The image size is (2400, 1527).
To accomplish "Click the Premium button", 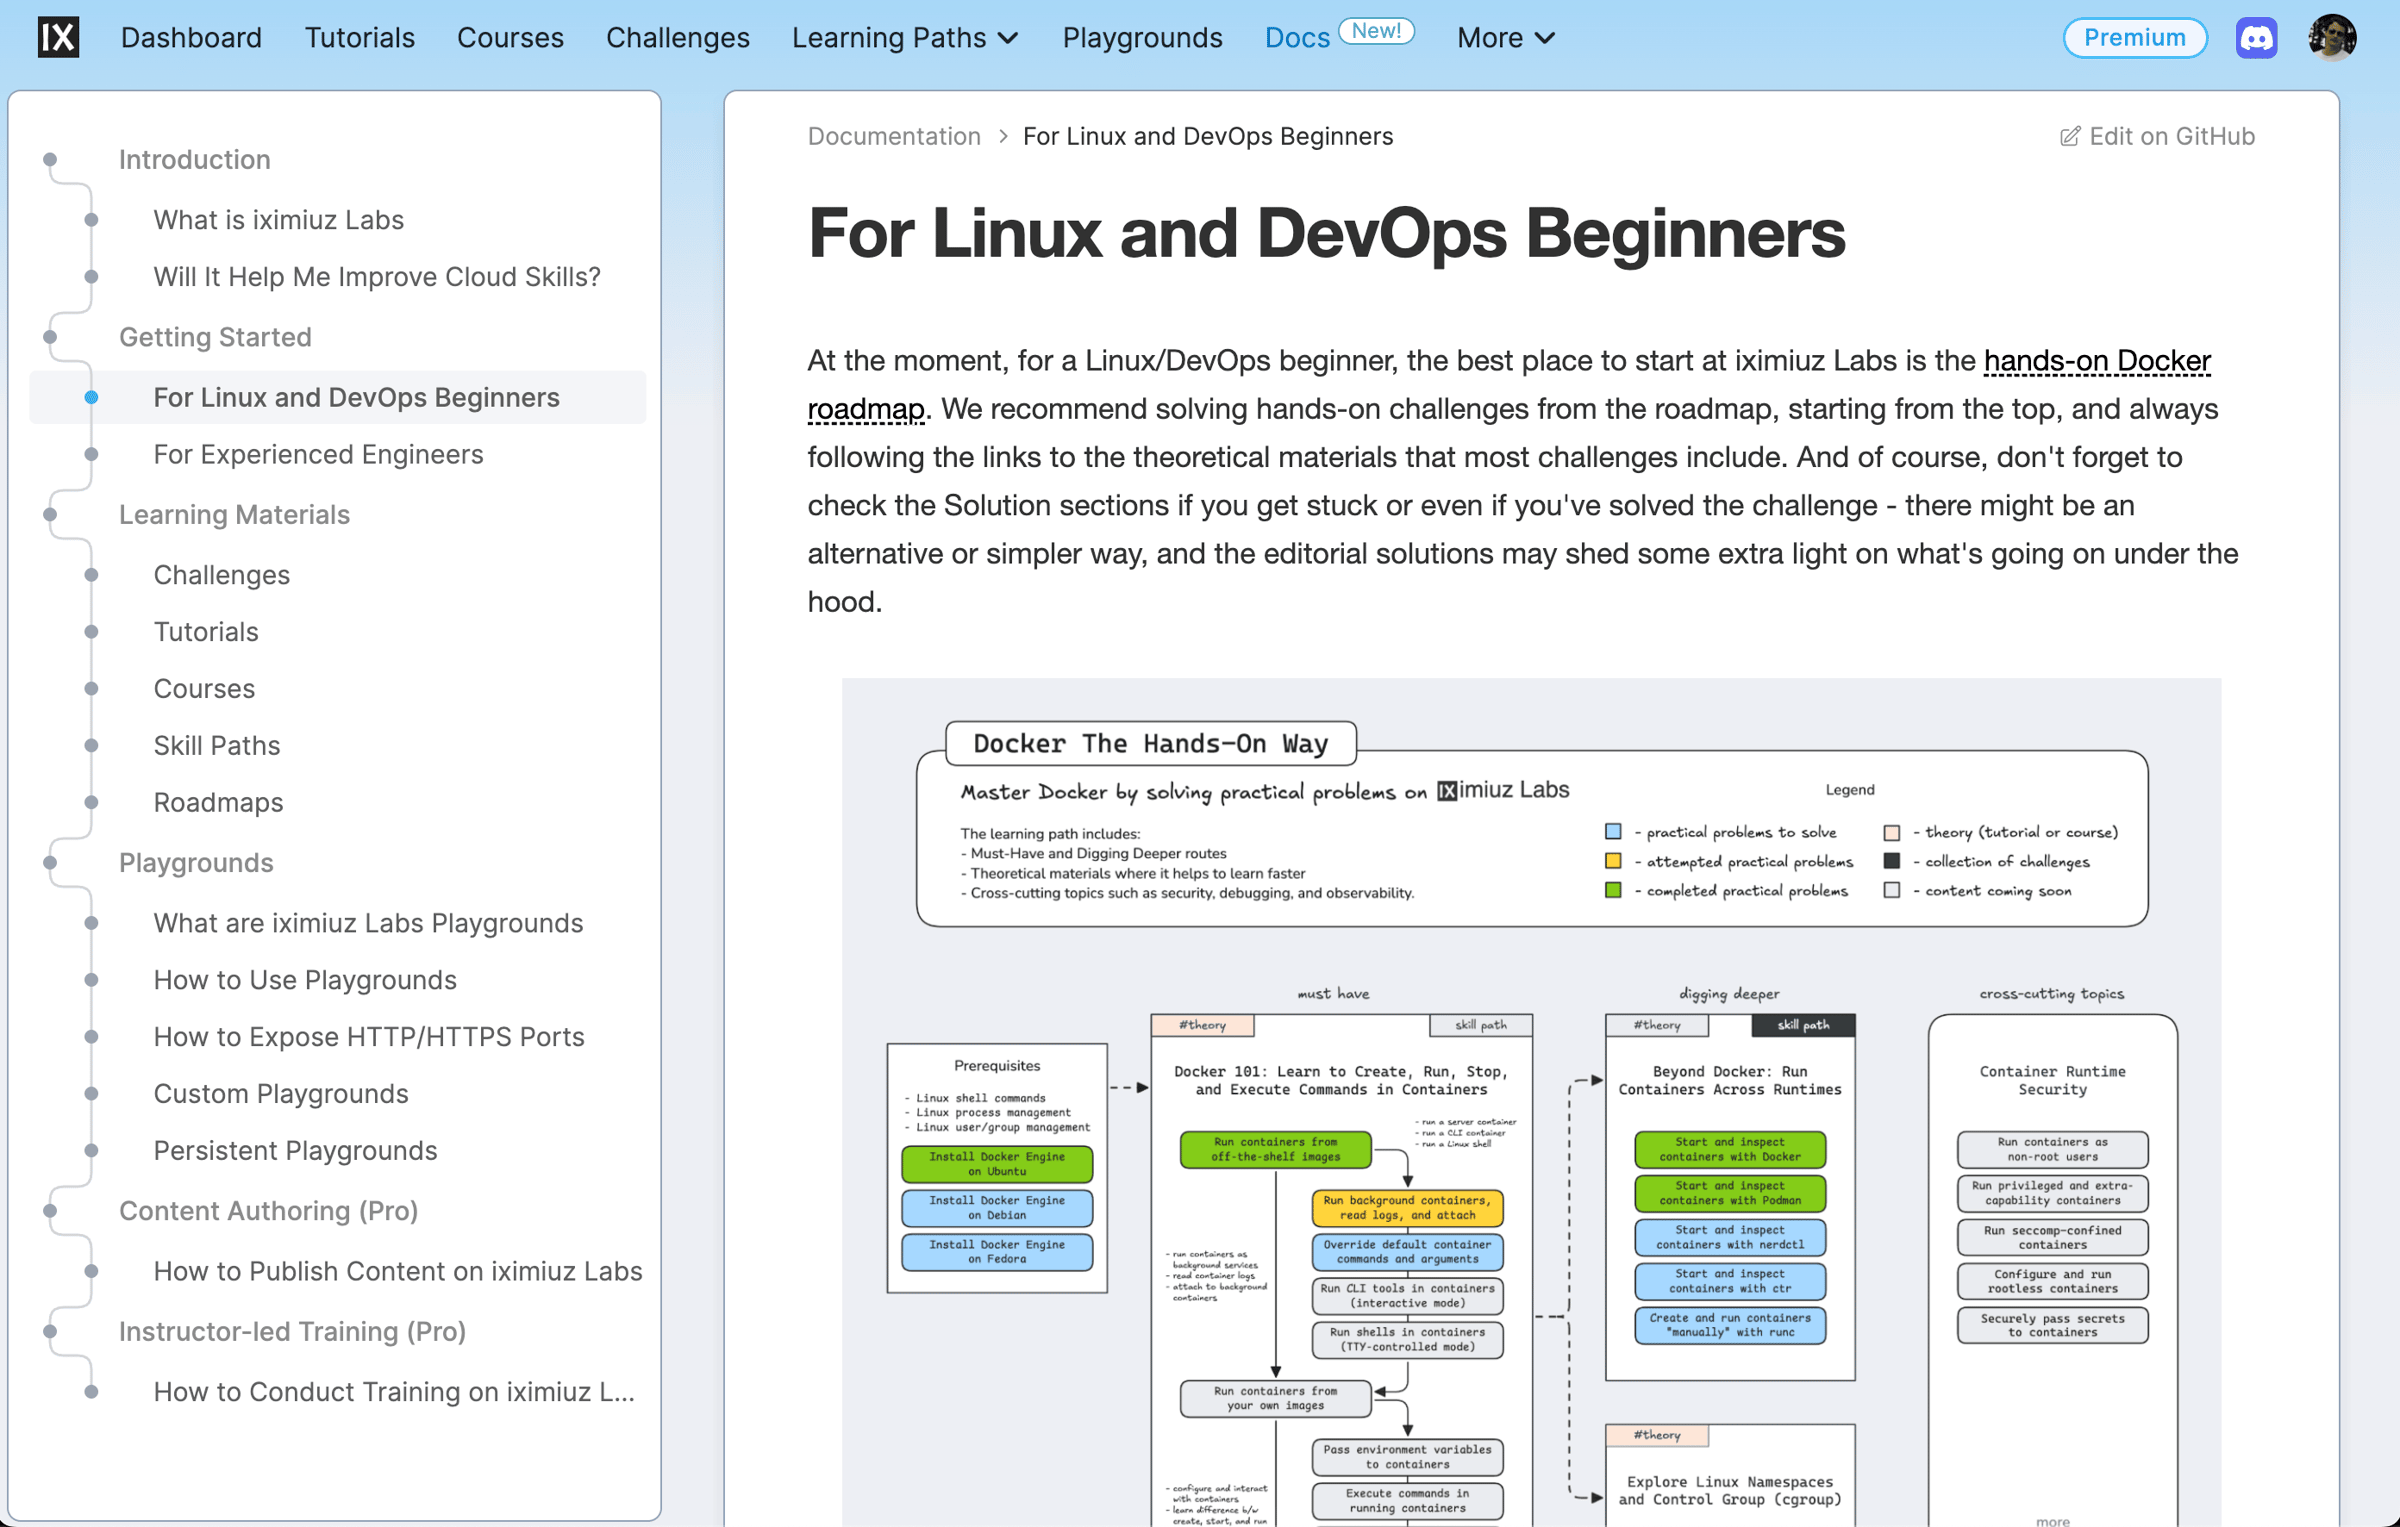I will click(2134, 38).
